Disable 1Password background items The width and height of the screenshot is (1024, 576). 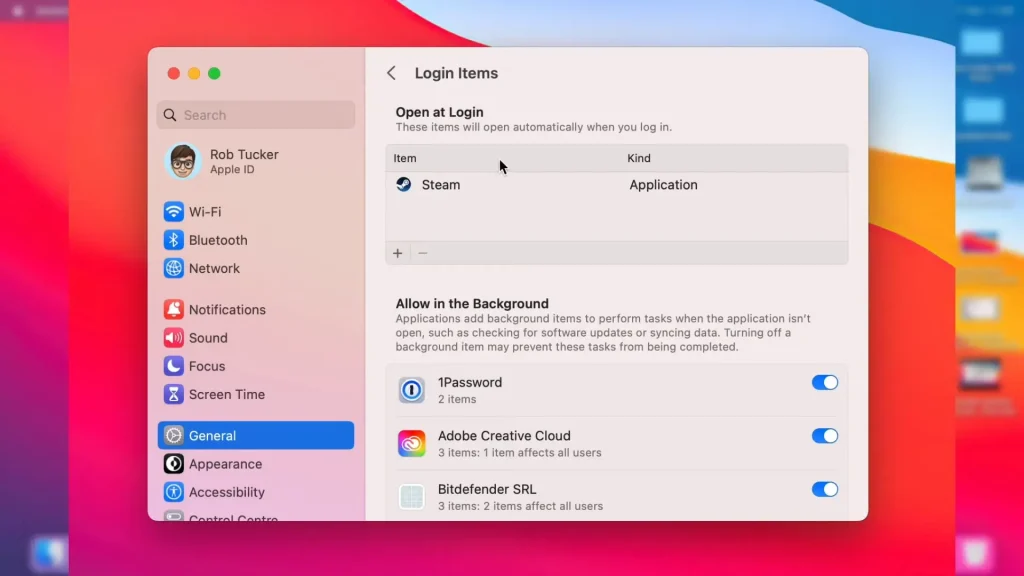[x=824, y=382]
